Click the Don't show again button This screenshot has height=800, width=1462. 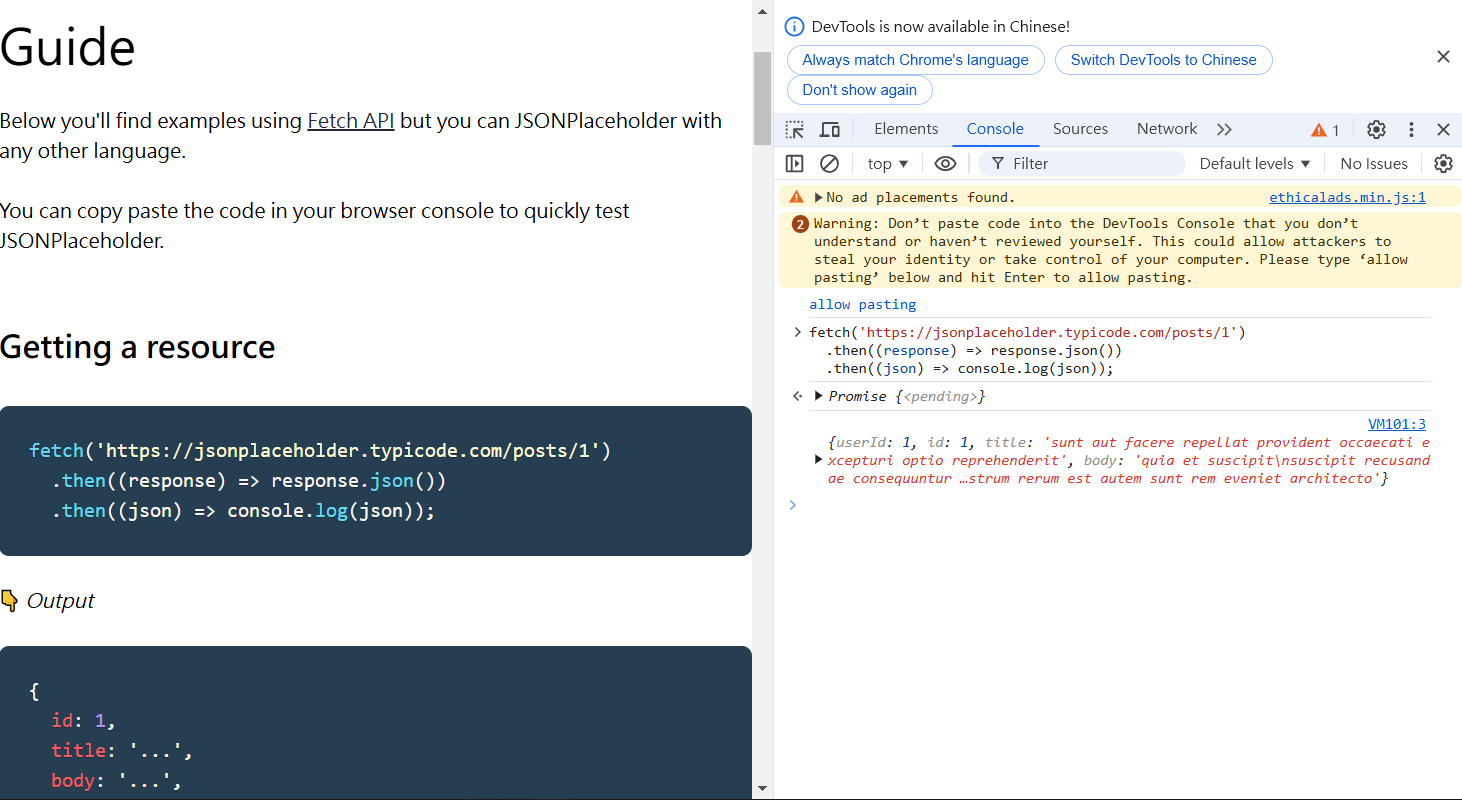[x=860, y=90]
